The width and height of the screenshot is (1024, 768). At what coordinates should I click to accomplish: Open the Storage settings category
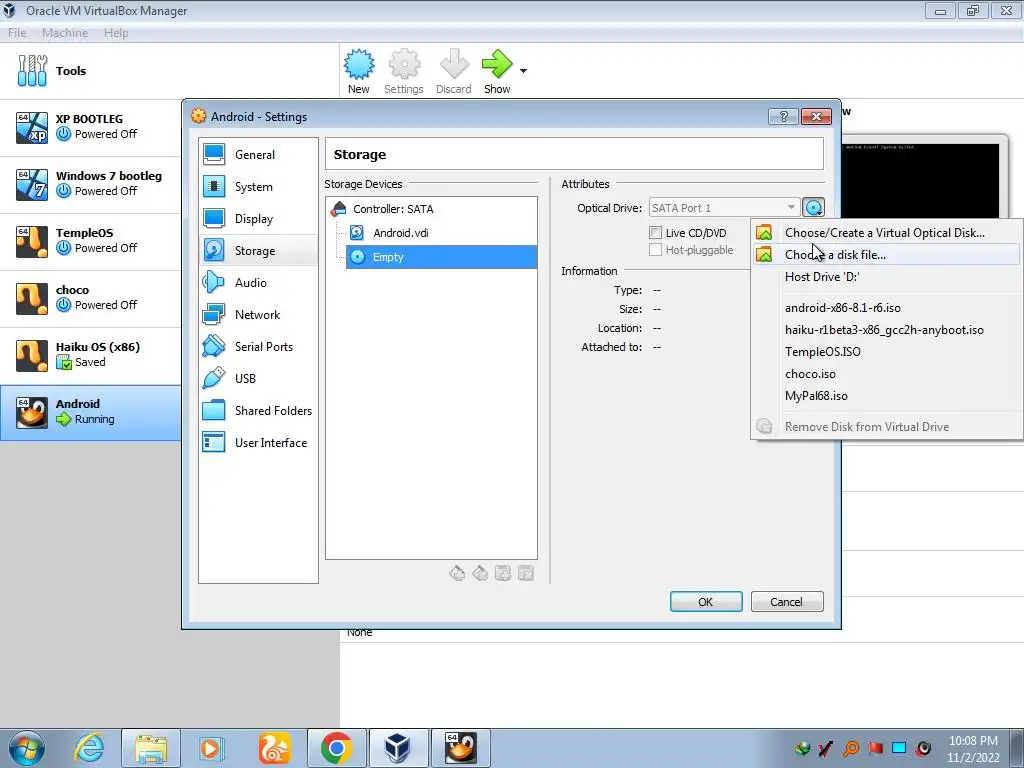click(x=259, y=251)
